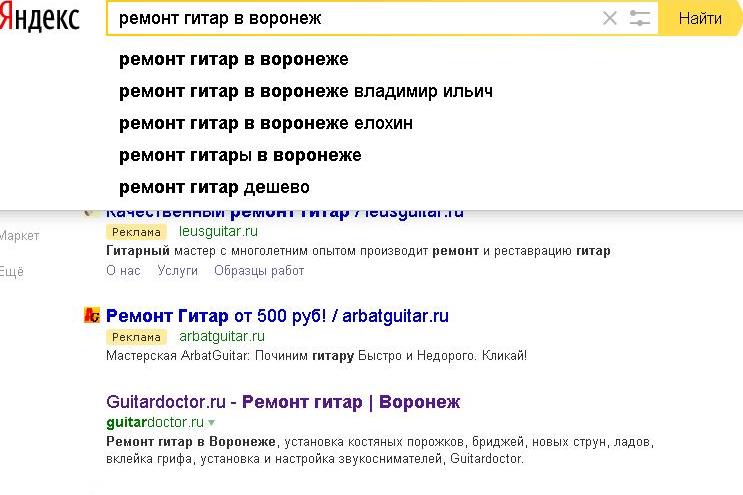Screen dimensions: 743x495
Task: Open advanced search settings sliders icon
Action: tap(639, 18)
